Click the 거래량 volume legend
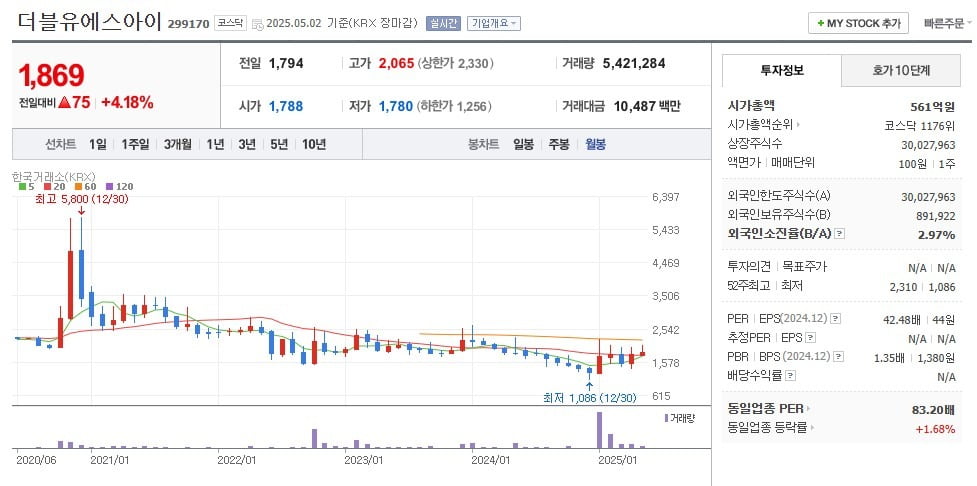Viewport: 977px width, 486px height. (679, 418)
